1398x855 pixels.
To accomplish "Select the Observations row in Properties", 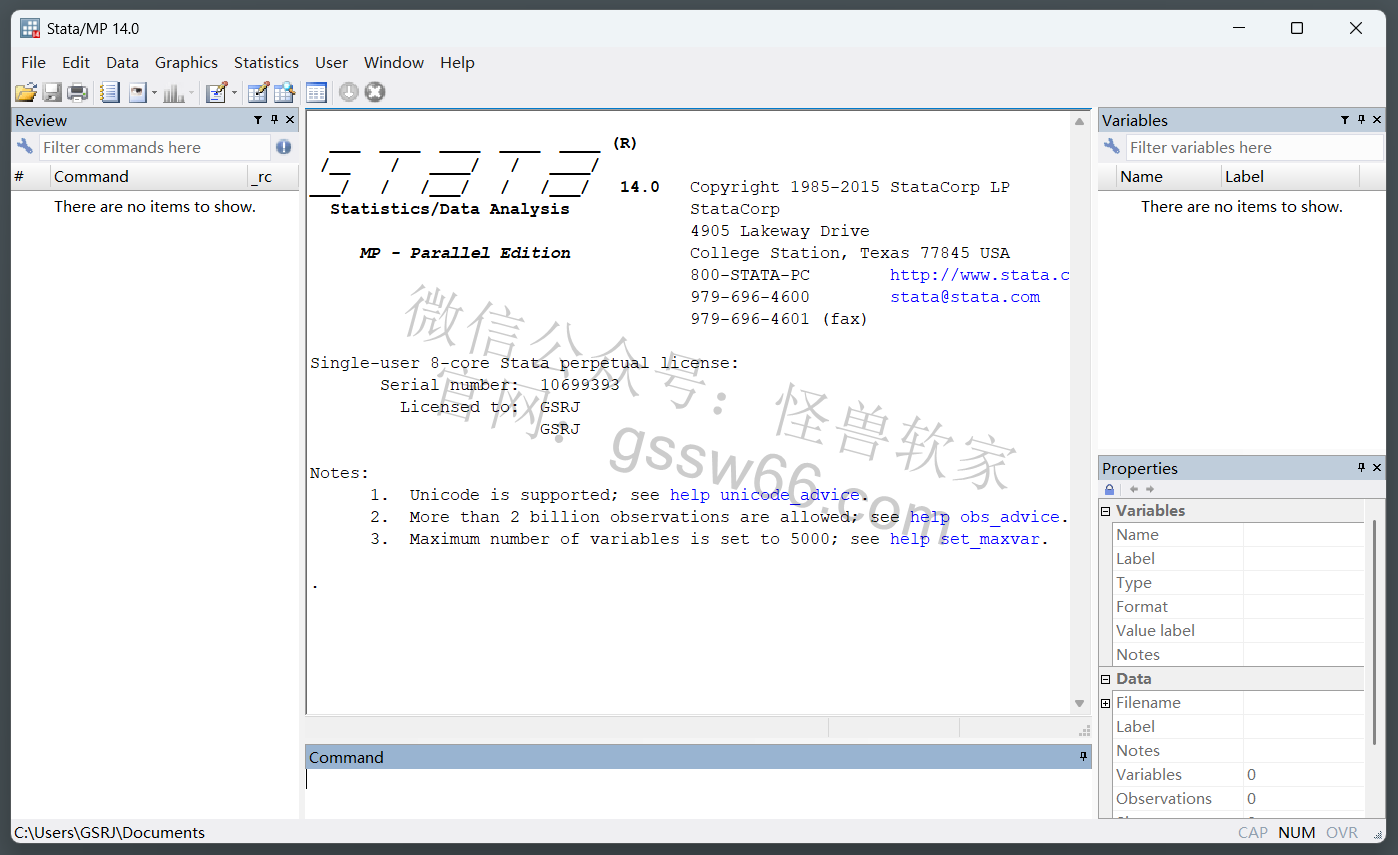I will click(1238, 799).
